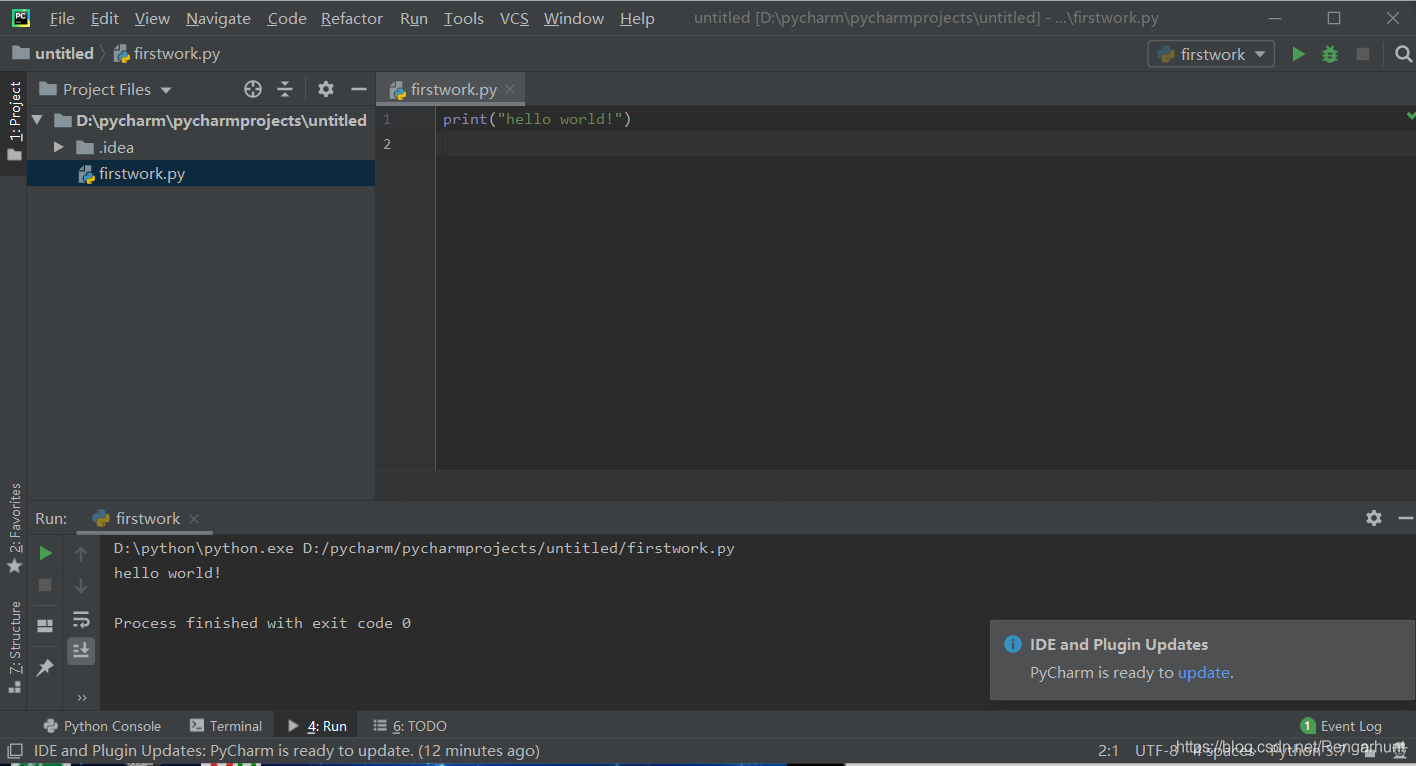Select firstwork.py in the project tree

pyautogui.click(x=141, y=174)
